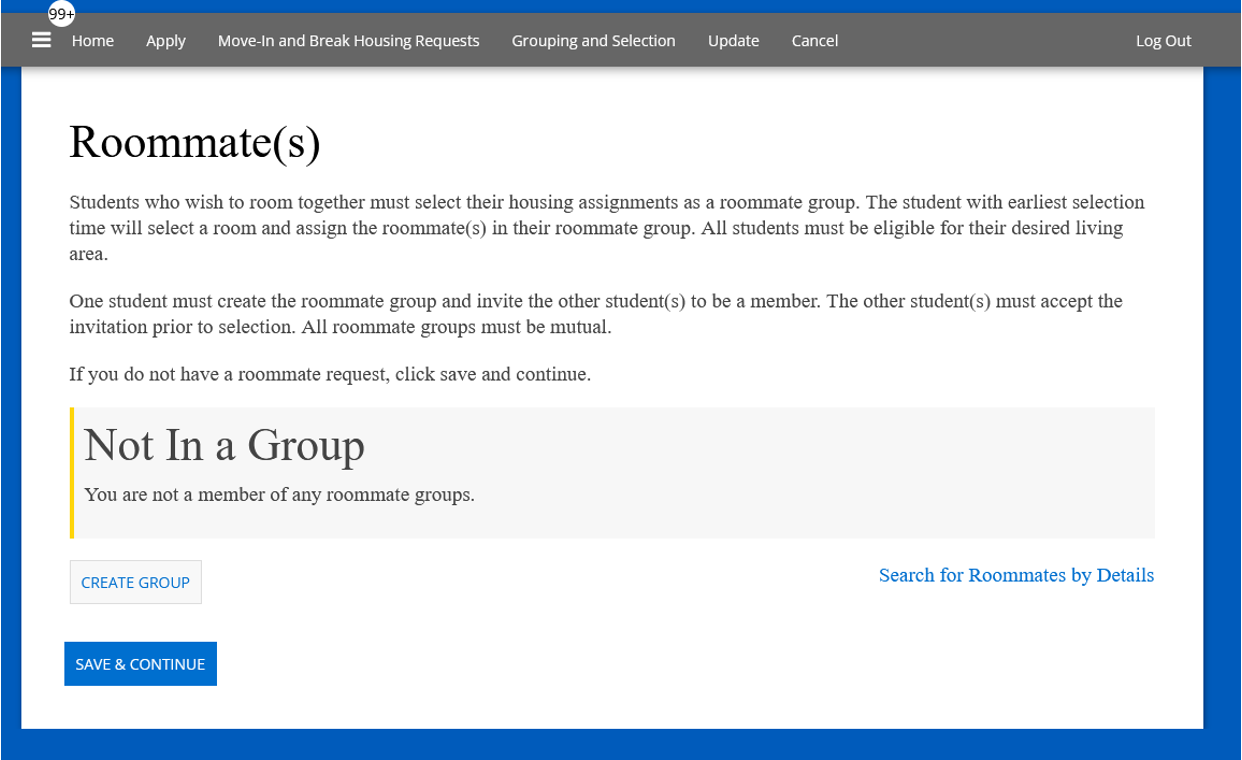Screen dimensions: 1242x760
Task: Select Grouping and Selection menu item
Action: coord(593,41)
